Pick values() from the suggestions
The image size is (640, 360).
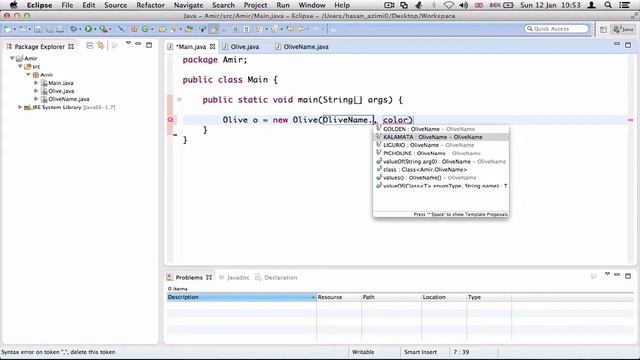pos(441,178)
